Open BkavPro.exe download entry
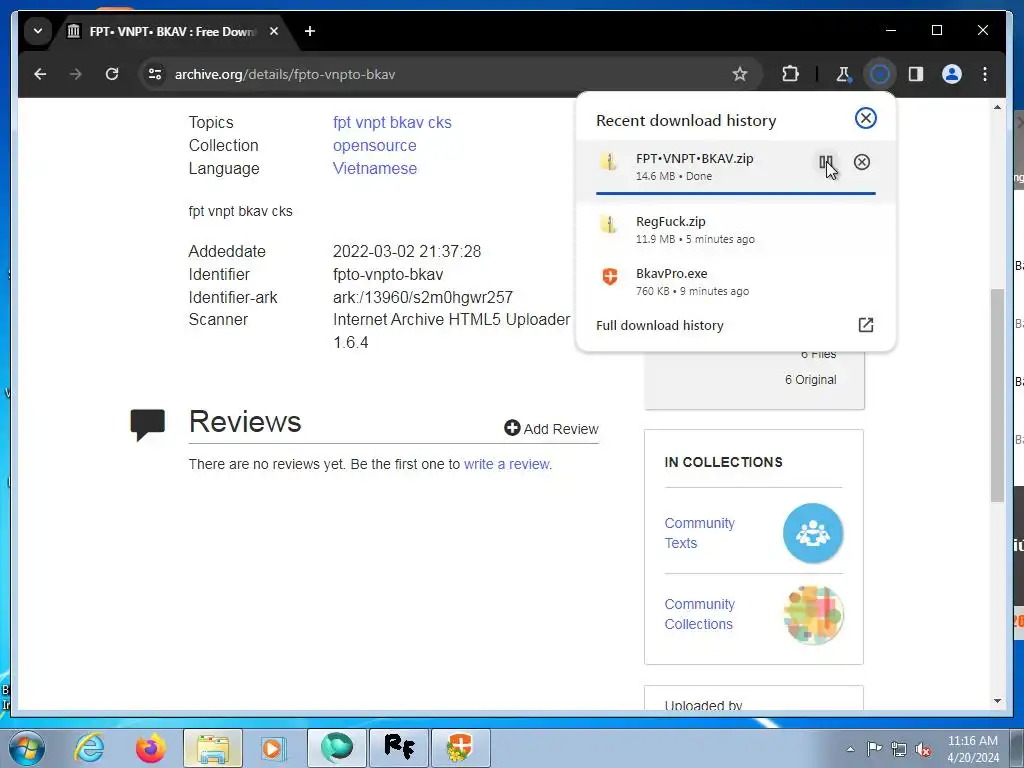This screenshot has width=1024, height=768. coord(735,281)
